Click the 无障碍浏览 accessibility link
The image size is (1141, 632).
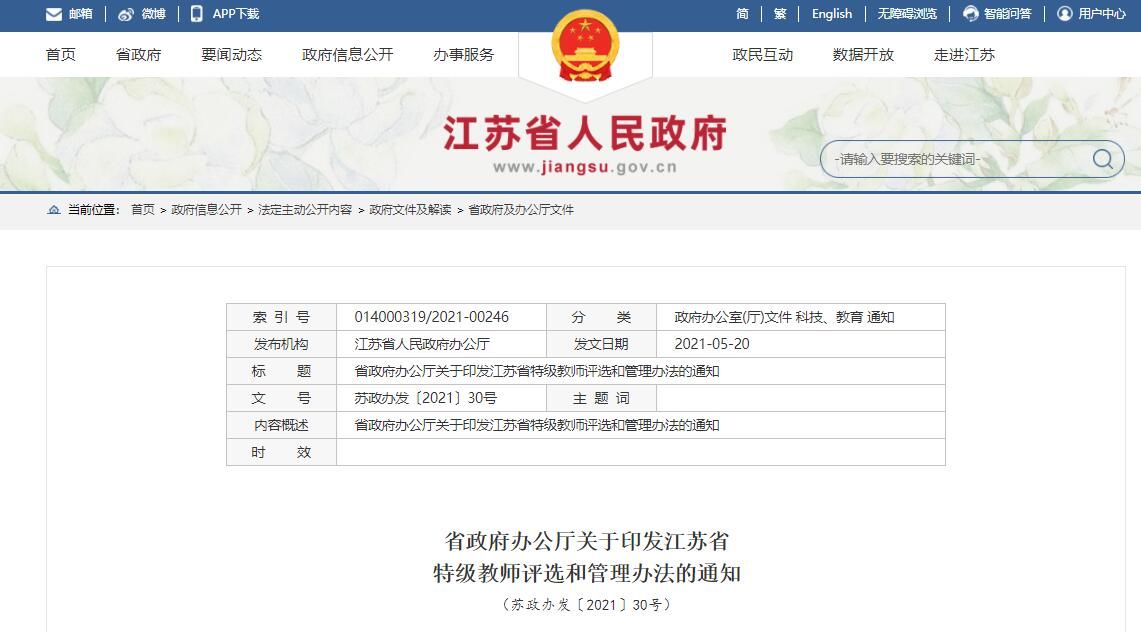point(907,14)
